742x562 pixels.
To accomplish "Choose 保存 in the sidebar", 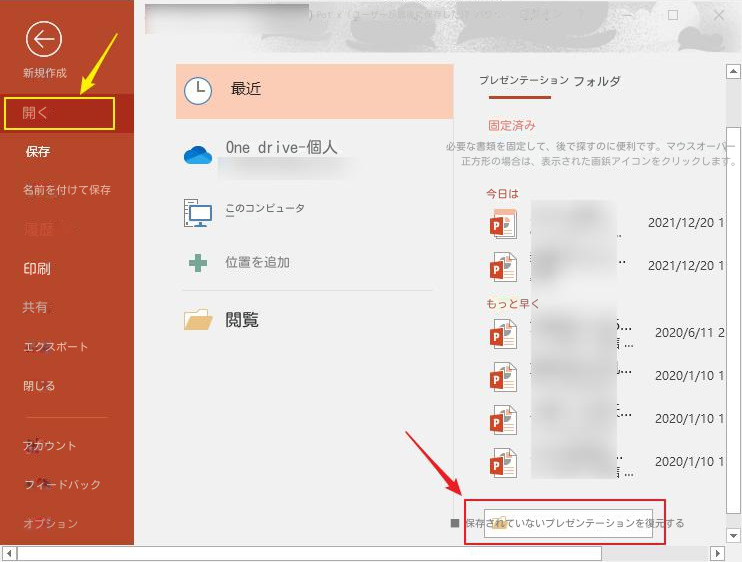I will [38, 151].
